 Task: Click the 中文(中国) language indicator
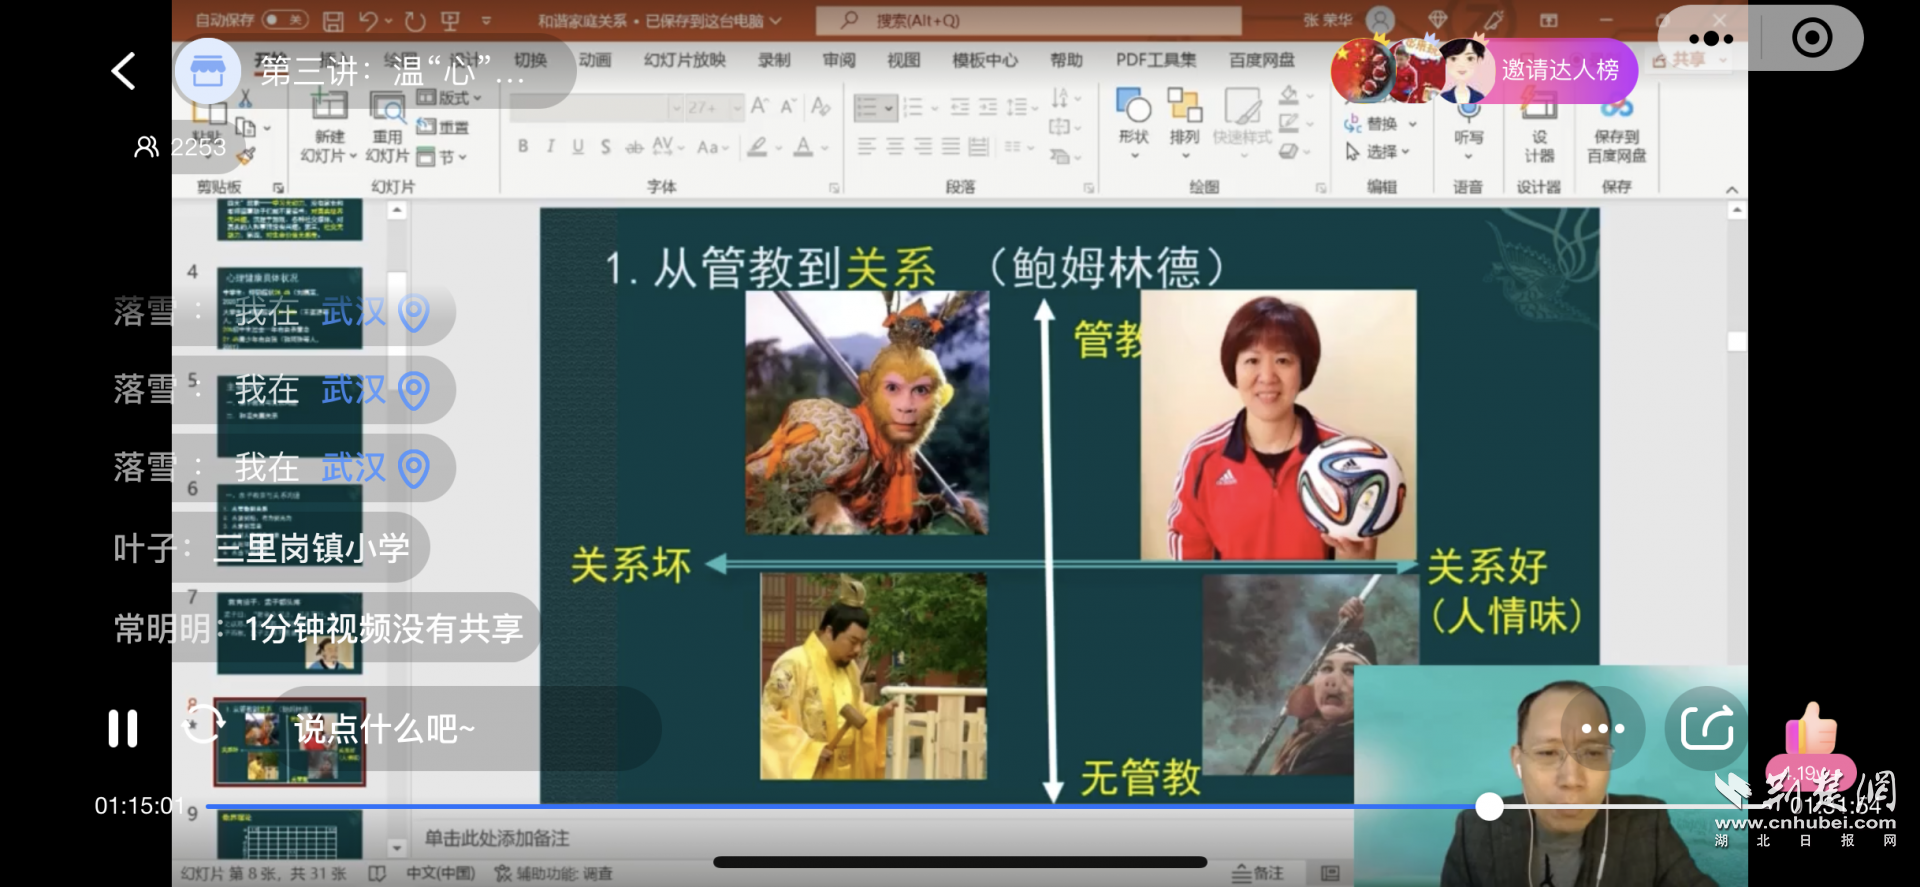[x=440, y=873]
